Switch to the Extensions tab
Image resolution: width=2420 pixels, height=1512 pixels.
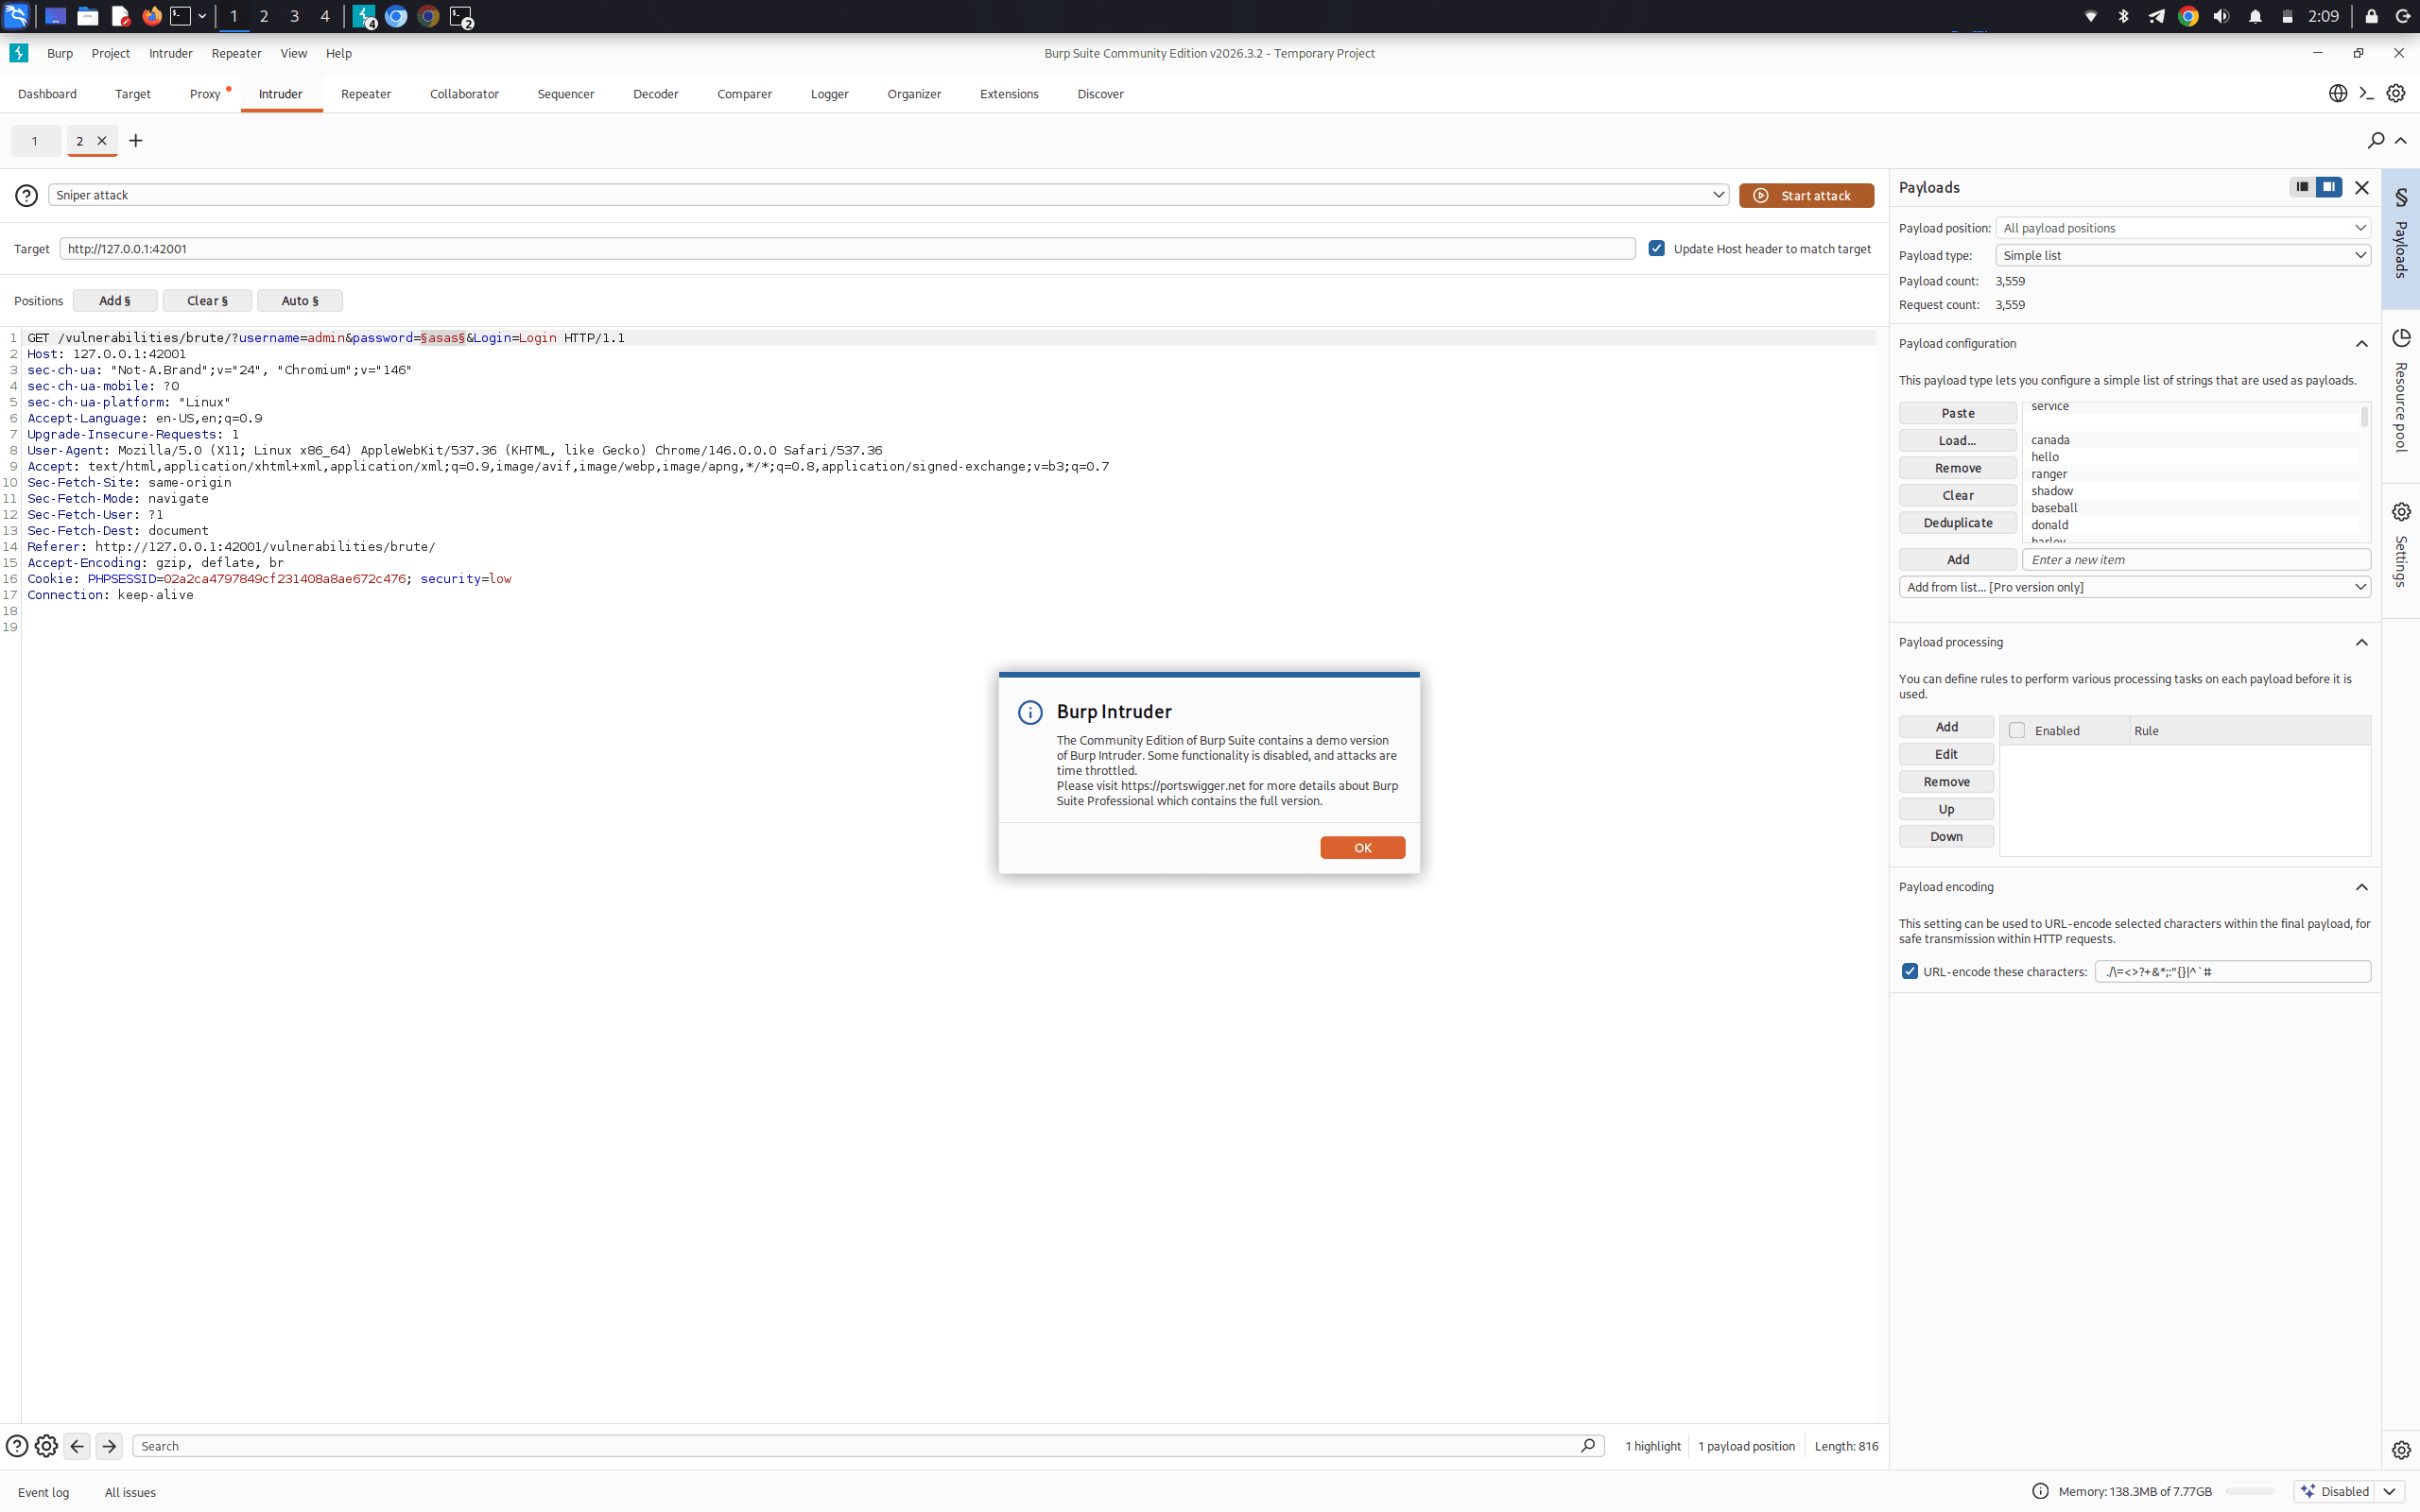click(1009, 94)
